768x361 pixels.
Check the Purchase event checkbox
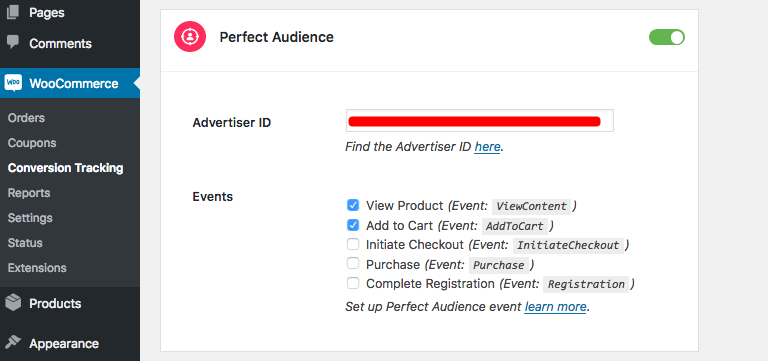click(x=353, y=264)
